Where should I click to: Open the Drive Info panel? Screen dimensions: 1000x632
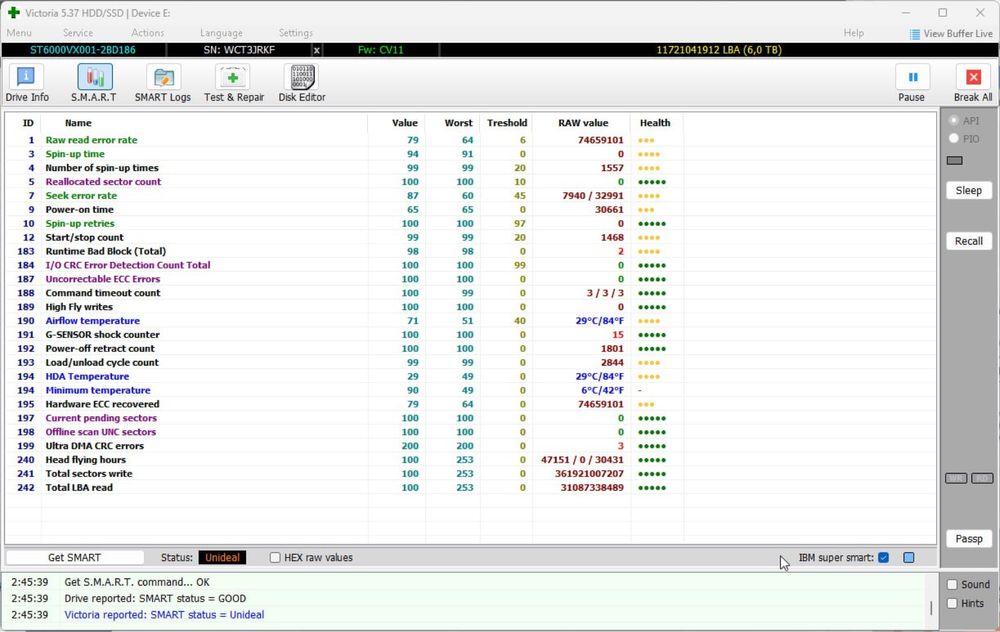click(27, 82)
